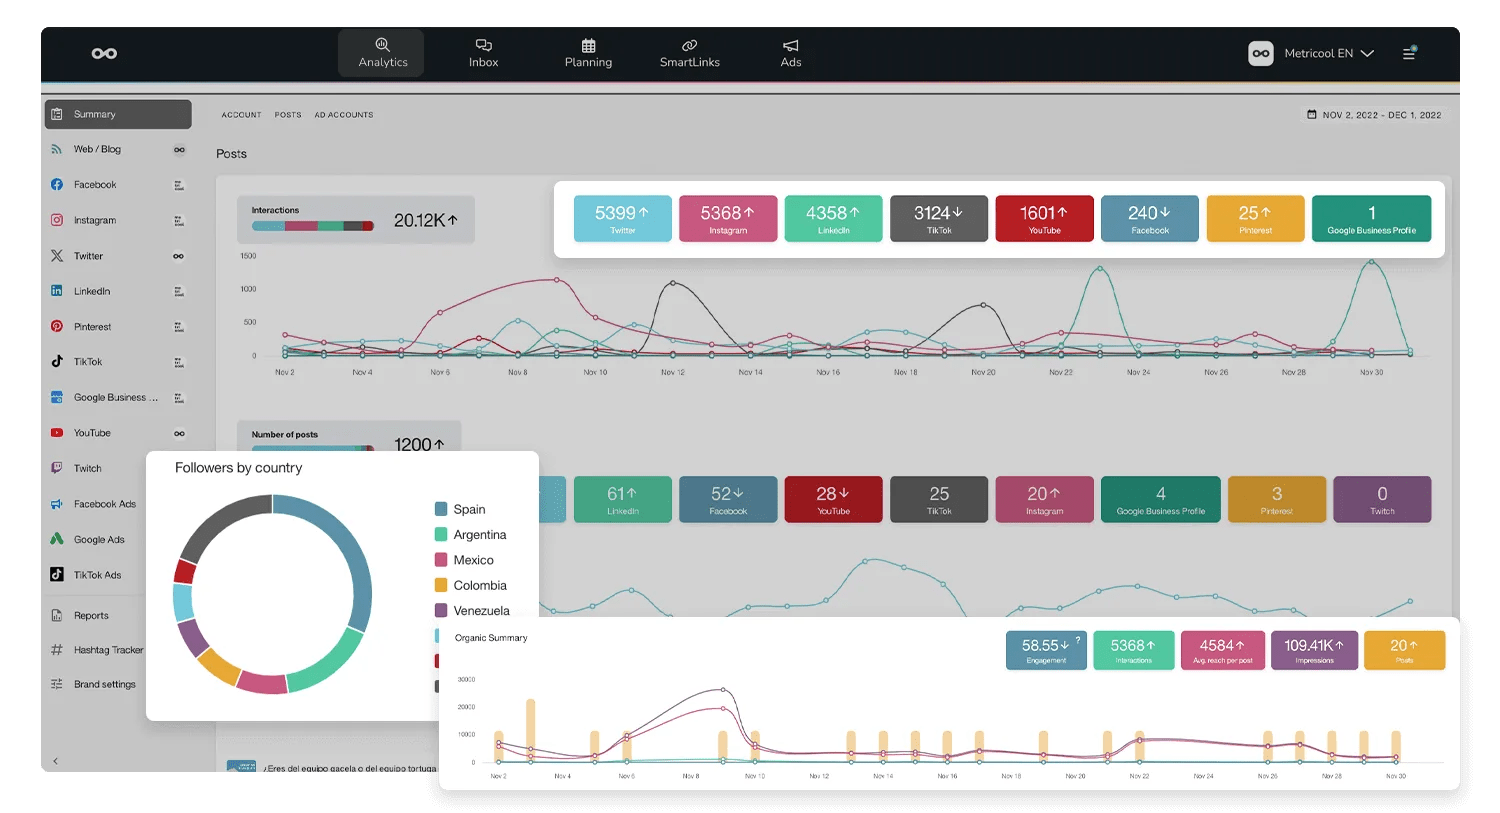This screenshot has height=813, width=1500.
Task: Switch to the Posts tab
Action: coord(288,114)
